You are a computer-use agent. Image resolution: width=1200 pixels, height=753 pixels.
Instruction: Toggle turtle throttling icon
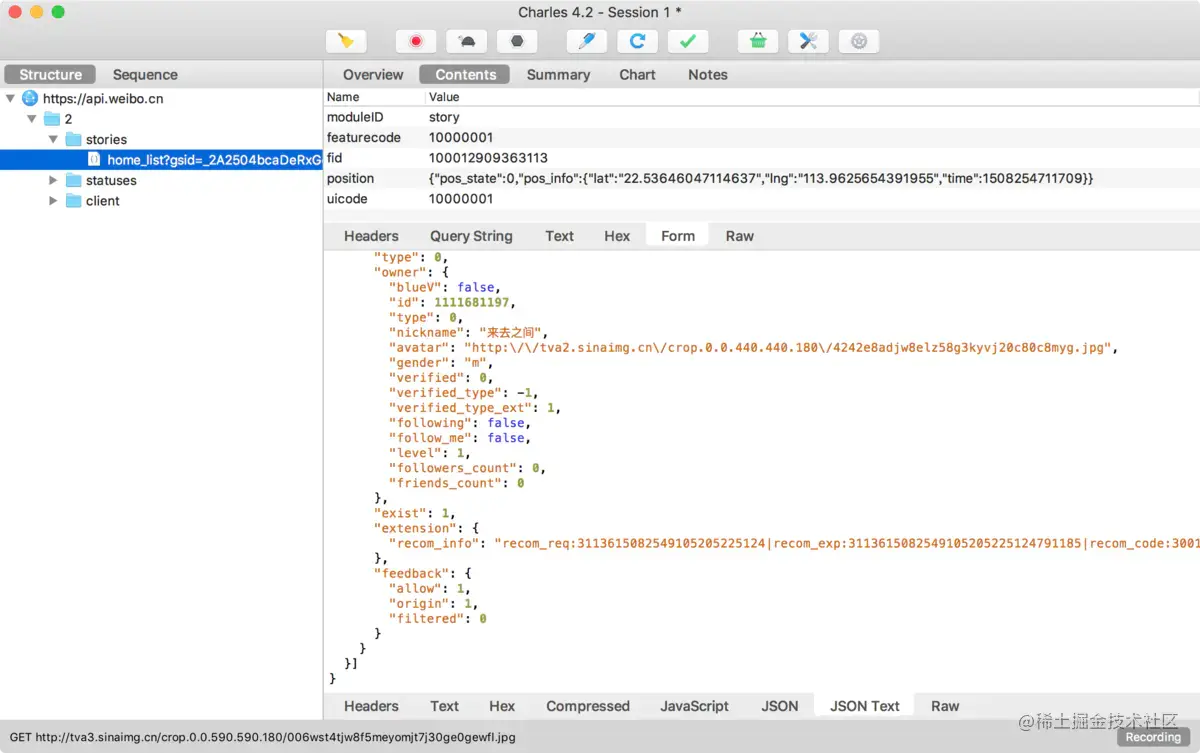pos(466,41)
